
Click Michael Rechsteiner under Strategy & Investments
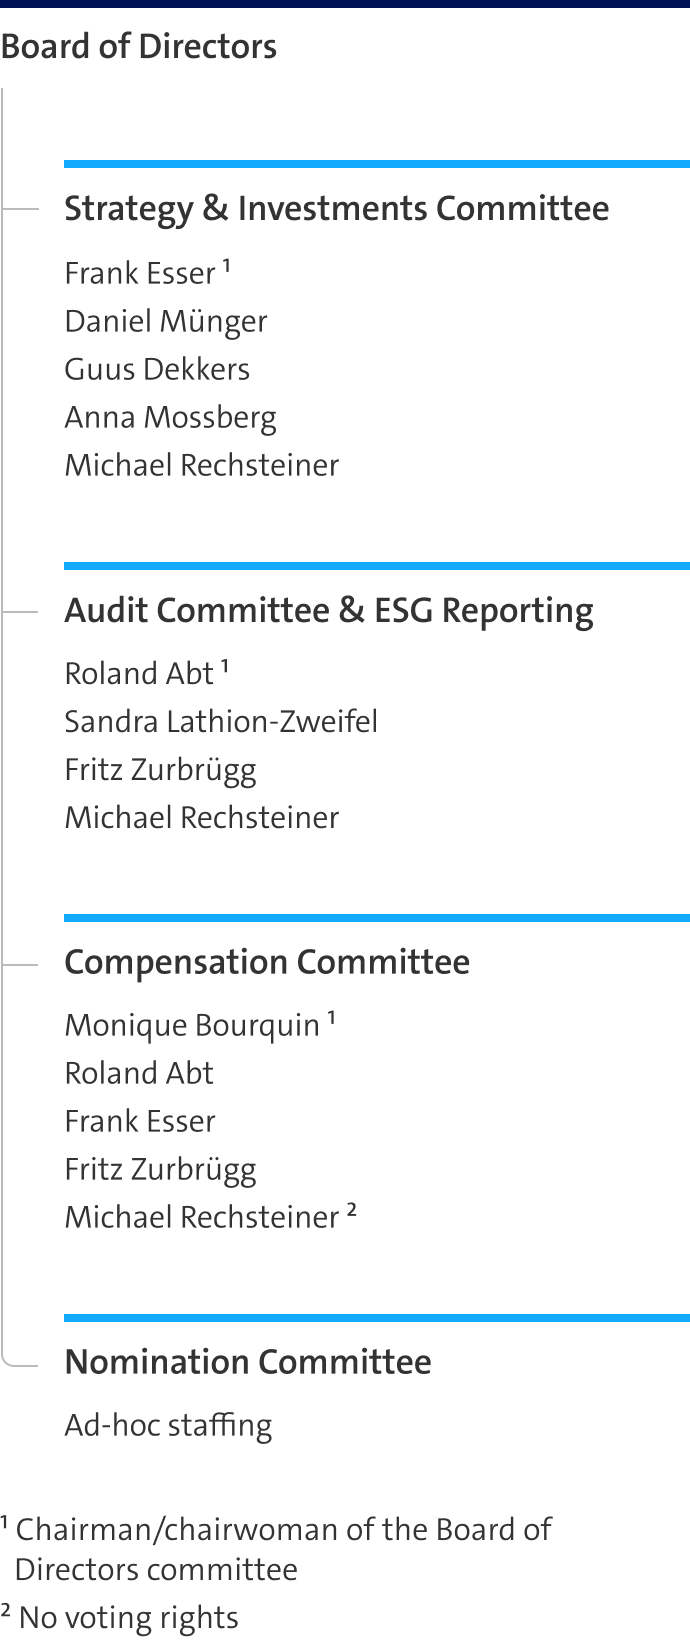click(202, 465)
